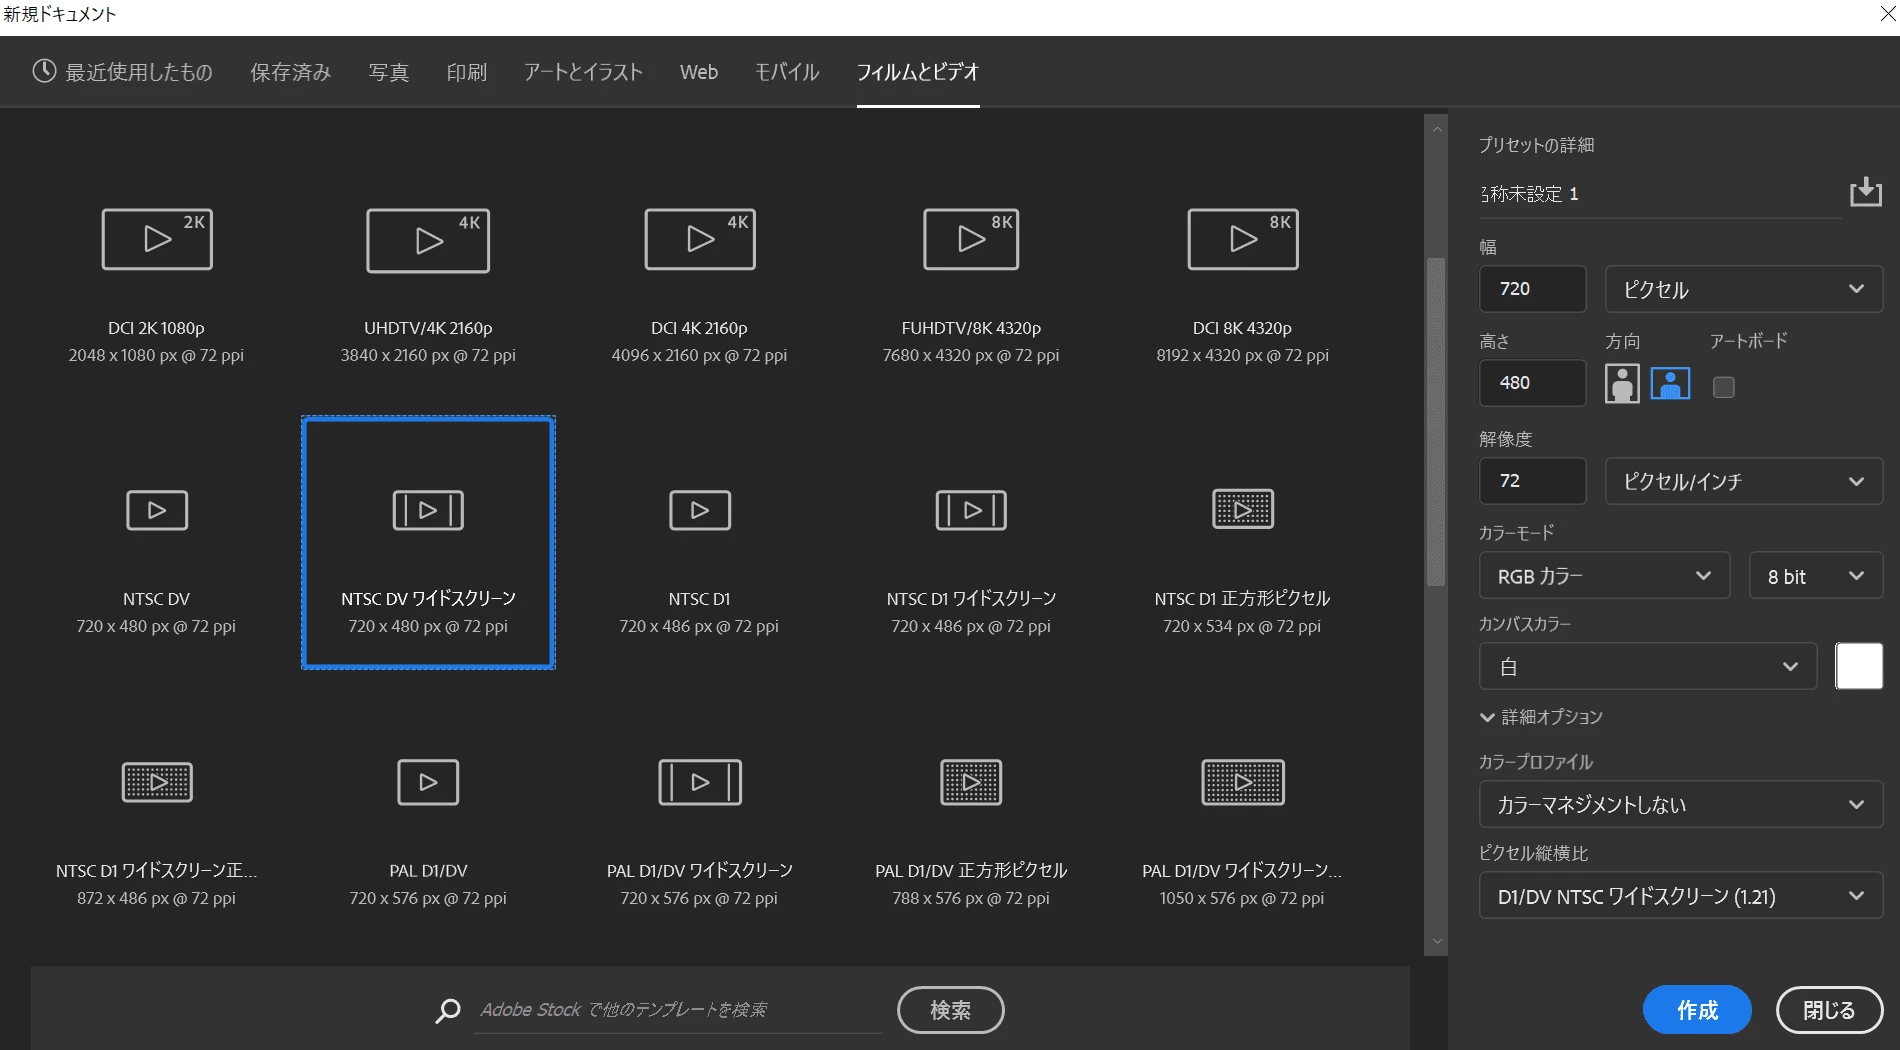Select the DCI 2K 1080p preset icon
The image size is (1900, 1050).
click(x=157, y=239)
